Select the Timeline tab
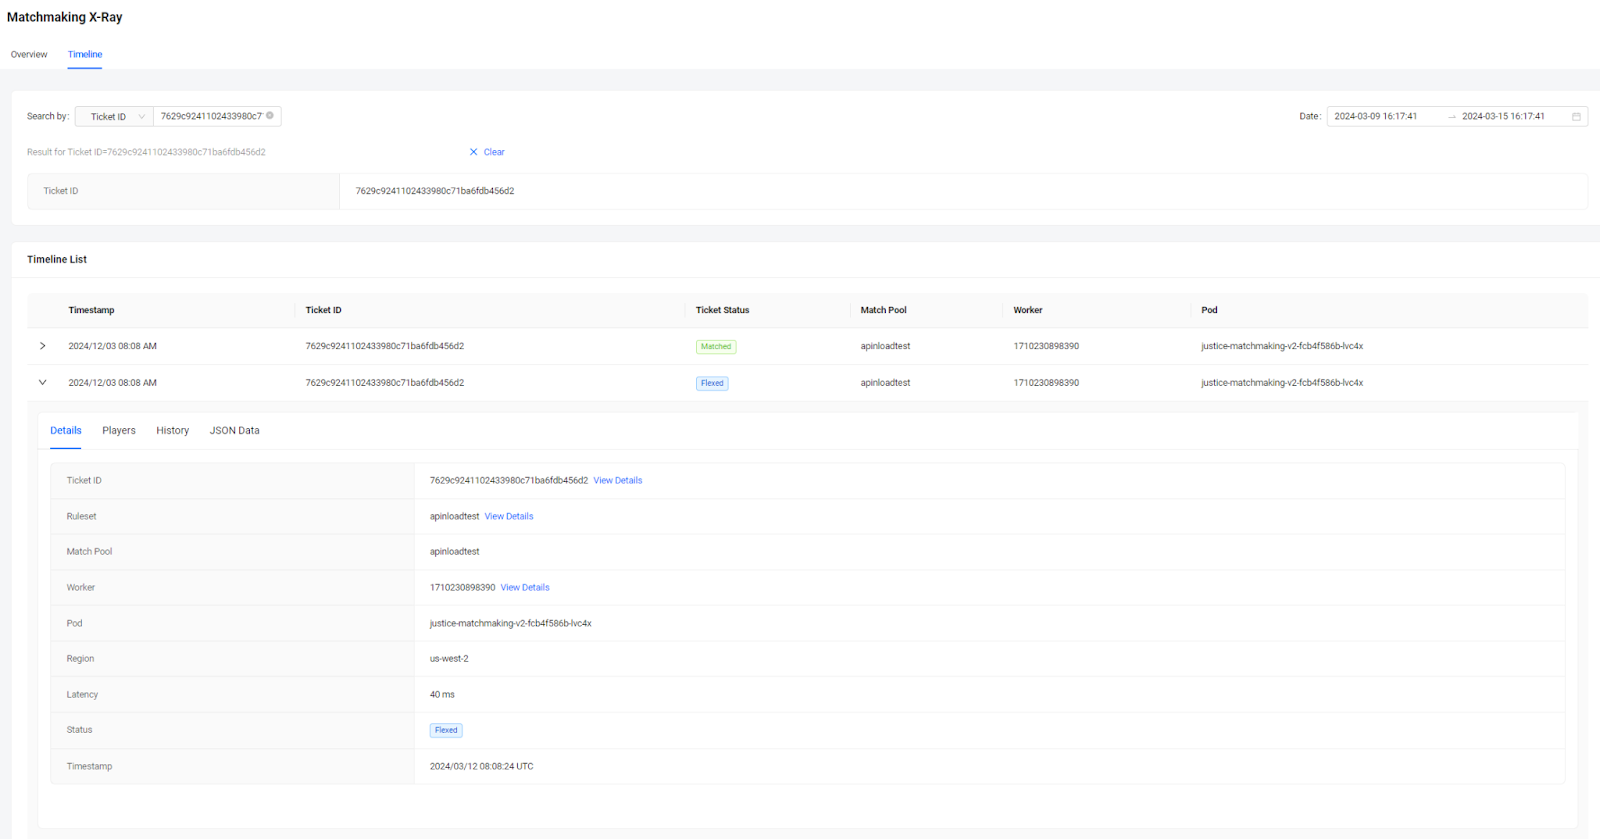This screenshot has width=1600, height=839. tap(85, 55)
